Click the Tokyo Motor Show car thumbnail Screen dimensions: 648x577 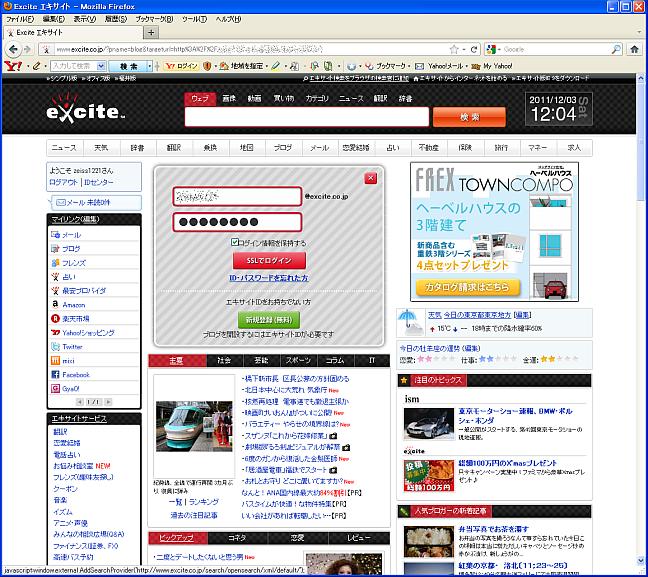428,424
